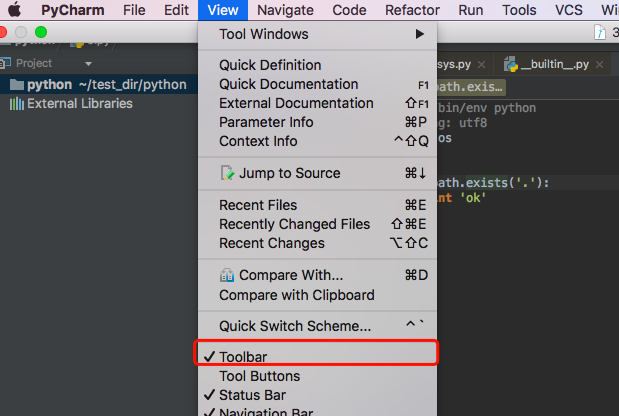Click the __builtin__.py Python file icon
This screenshot has width=619, height=416.
coord(511,63)
